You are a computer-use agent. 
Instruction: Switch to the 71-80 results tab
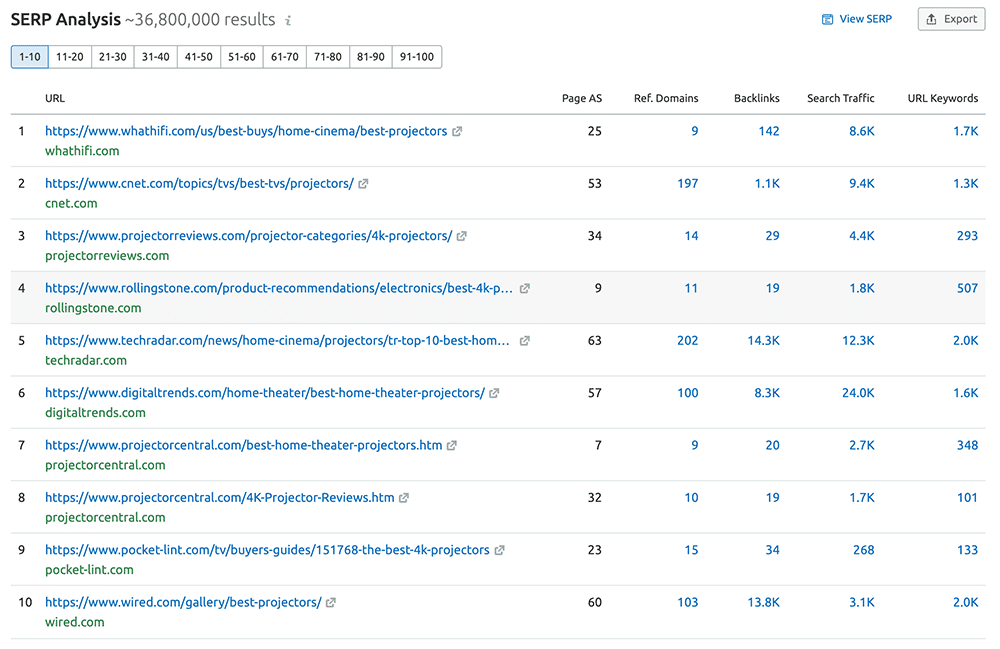pyautogui.click(x=328, y=57)
